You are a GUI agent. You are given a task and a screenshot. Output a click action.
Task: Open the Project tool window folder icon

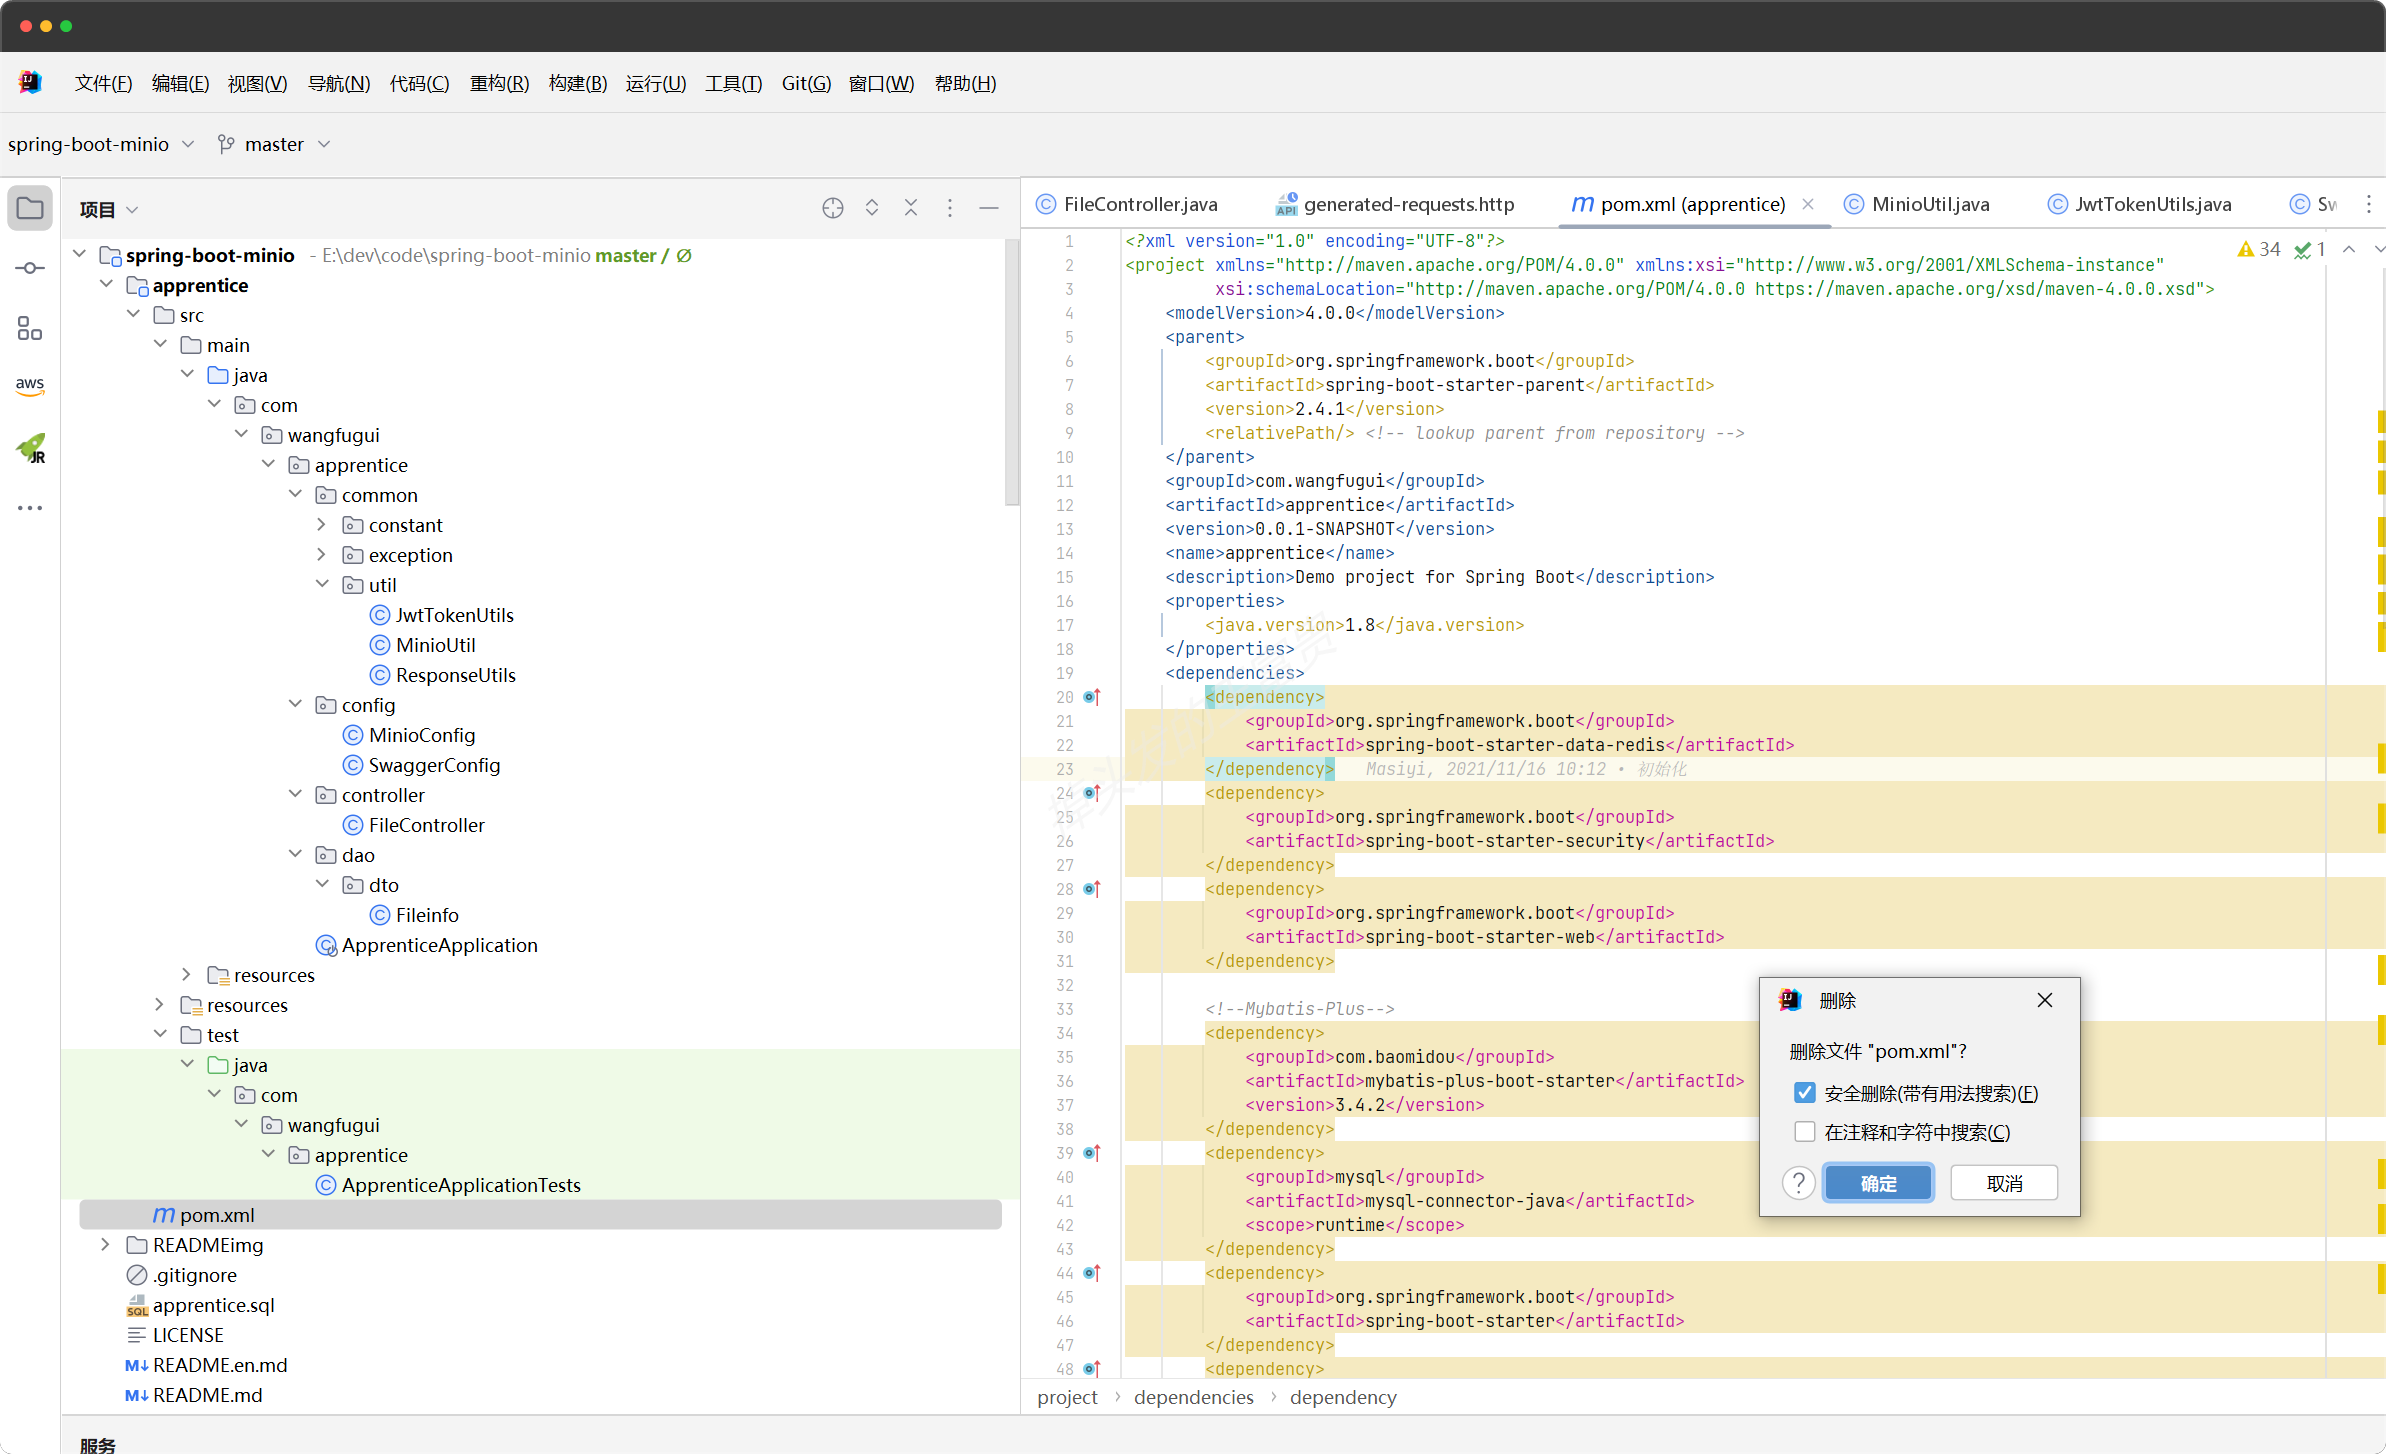pos(30,209)
